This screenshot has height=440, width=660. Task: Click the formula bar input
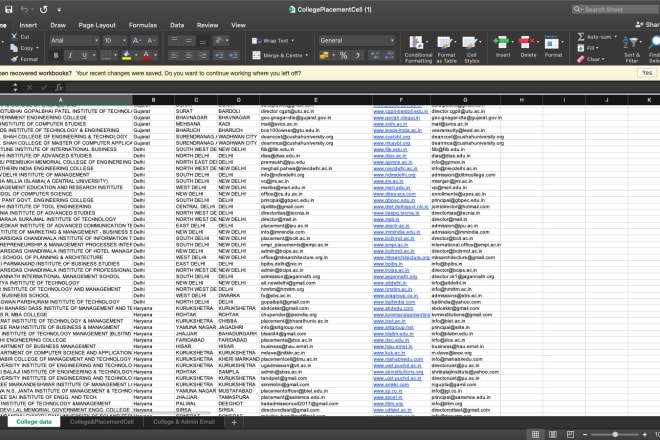[362, 87]
